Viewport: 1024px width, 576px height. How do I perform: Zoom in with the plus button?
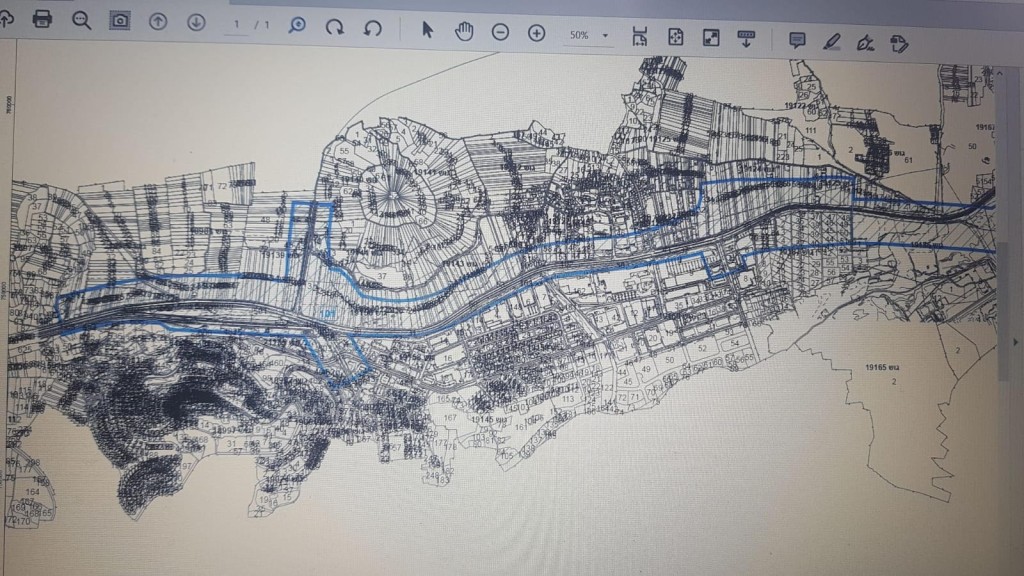click(x=536, y=33)
